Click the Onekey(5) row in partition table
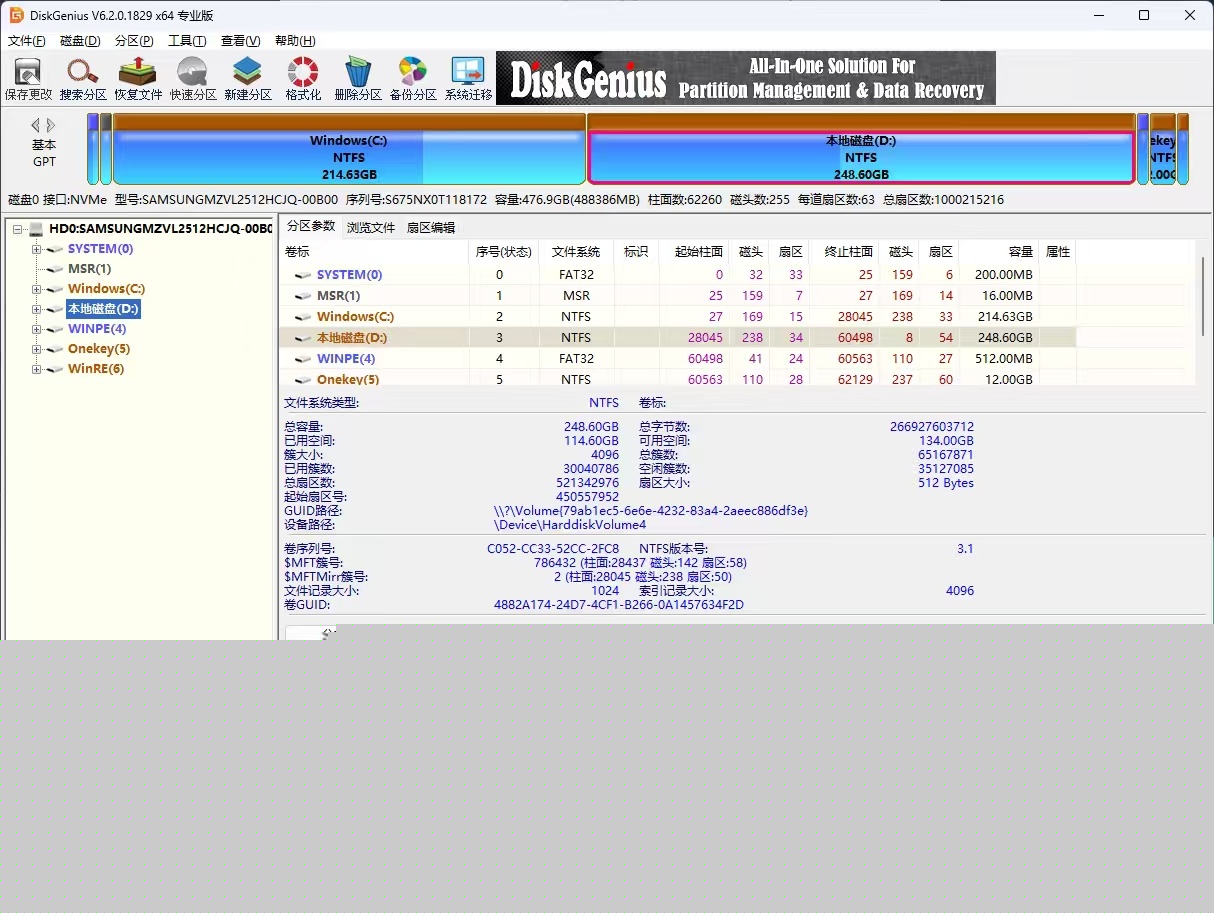Screen dimensions: 1214x913 tap(678, 378)
